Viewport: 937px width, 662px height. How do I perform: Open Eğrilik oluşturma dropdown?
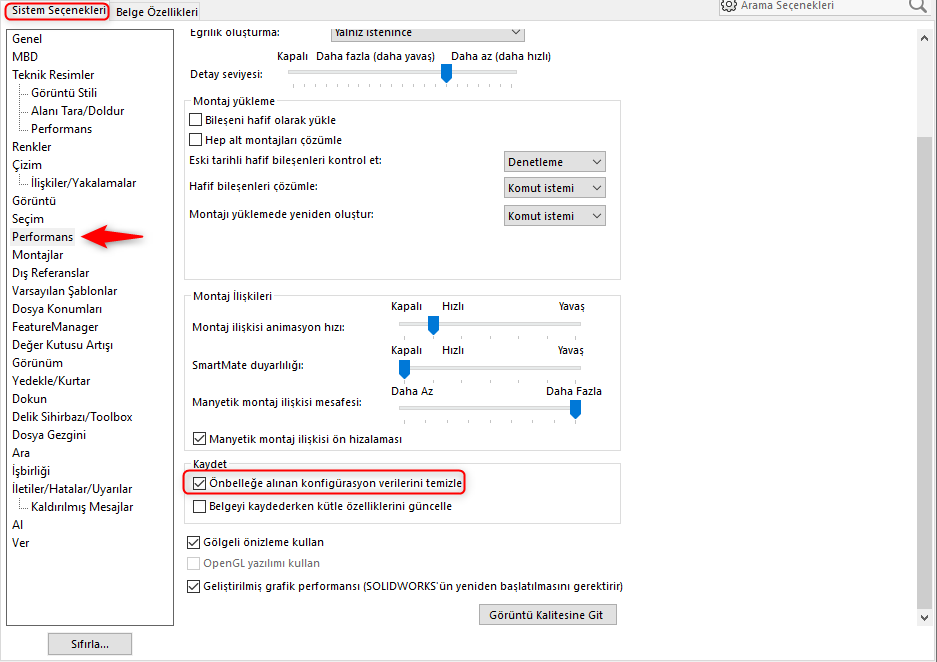point(428,33)
